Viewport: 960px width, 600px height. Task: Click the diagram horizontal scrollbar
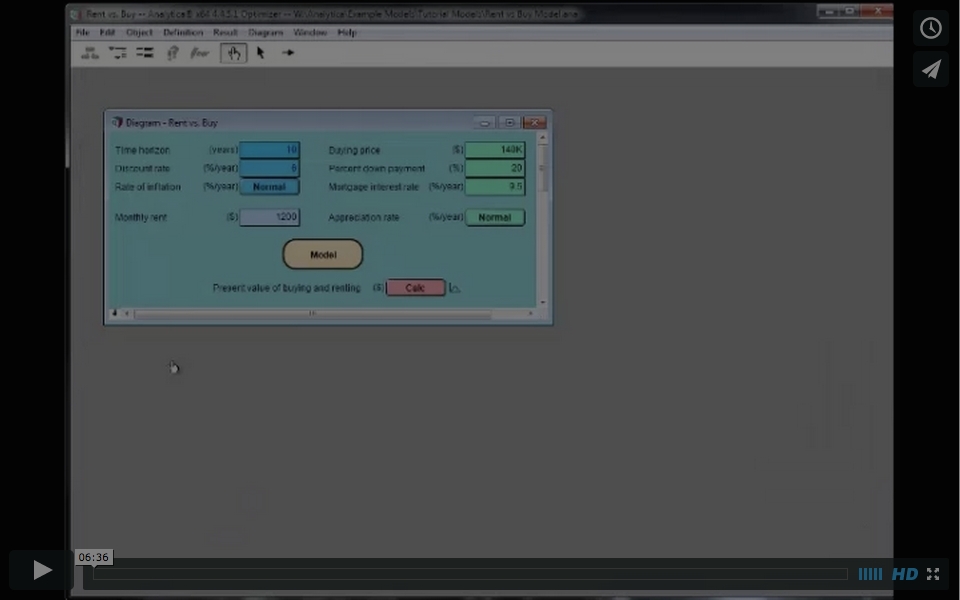pyautogui.click(x=312, y=314)
